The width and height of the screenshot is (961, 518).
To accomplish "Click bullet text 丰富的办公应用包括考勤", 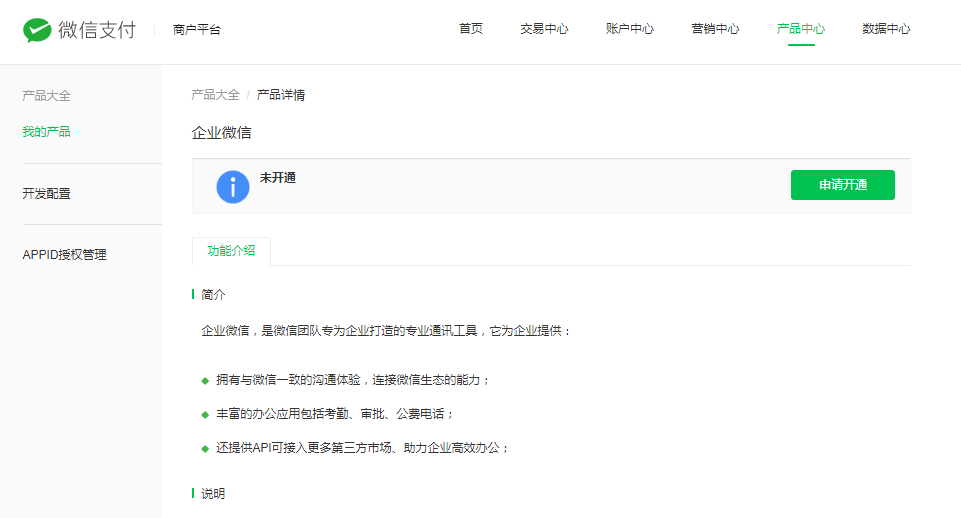I will (x=335, y=414).
